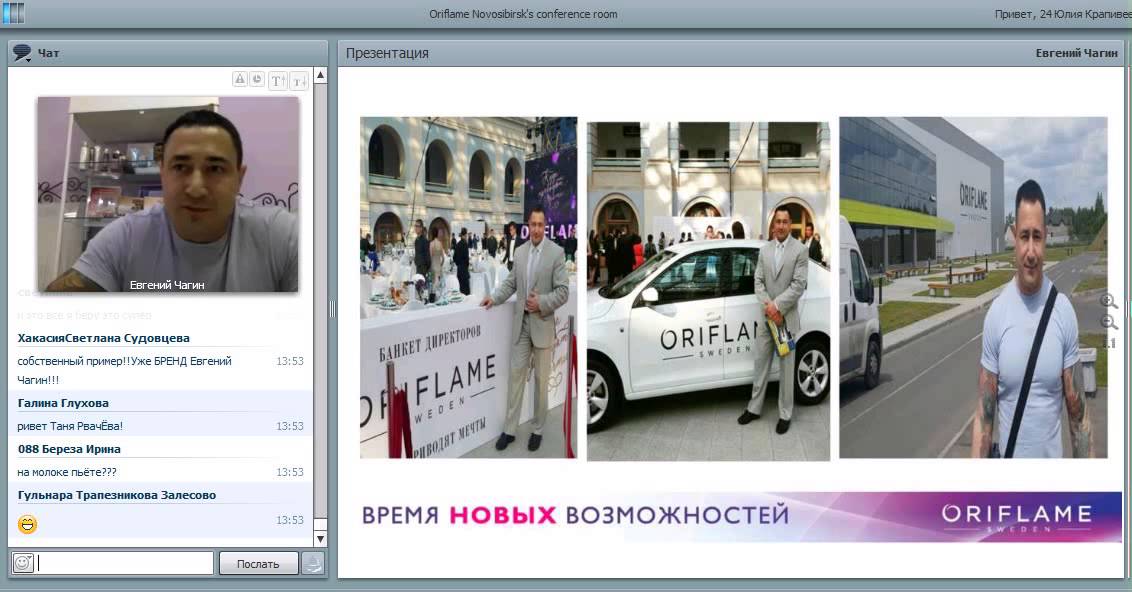Click the webcam video of Евгений Чагин
Image resolution: width=1132 pixels, height=592 pixels.
pyautogui.click(x=167, y=194)
